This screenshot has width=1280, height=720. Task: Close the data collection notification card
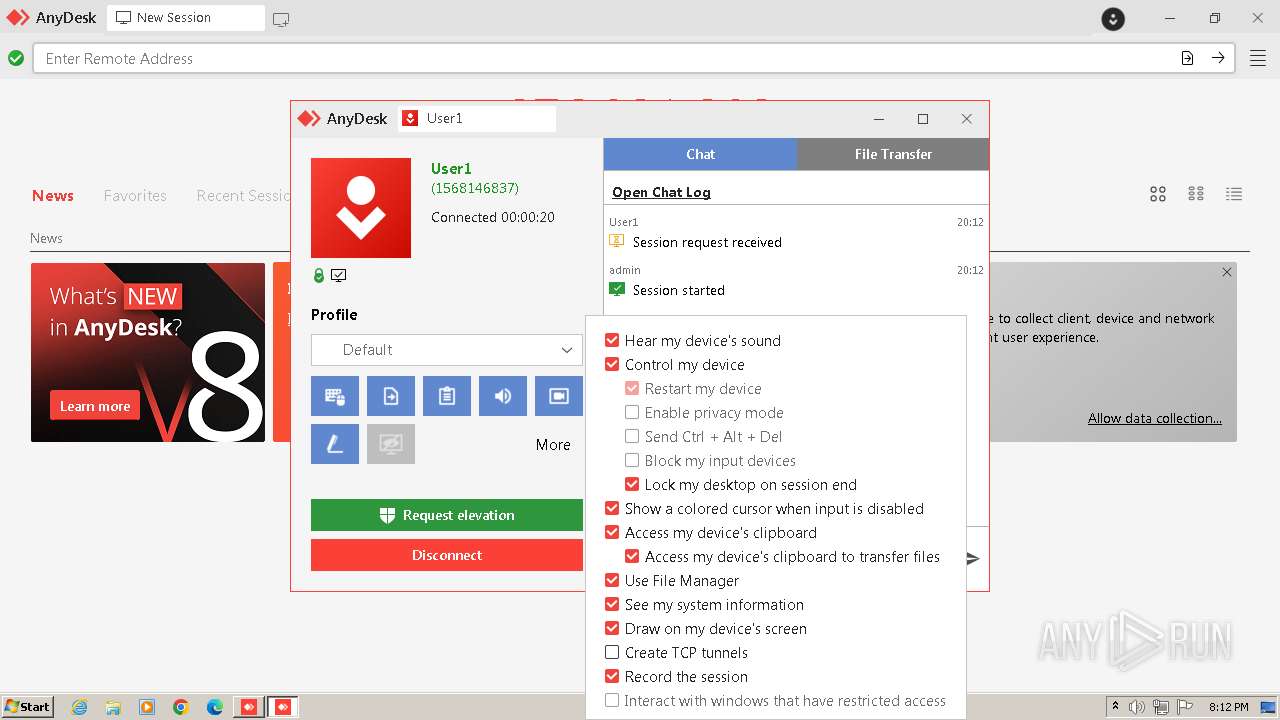coord(1227,272)
